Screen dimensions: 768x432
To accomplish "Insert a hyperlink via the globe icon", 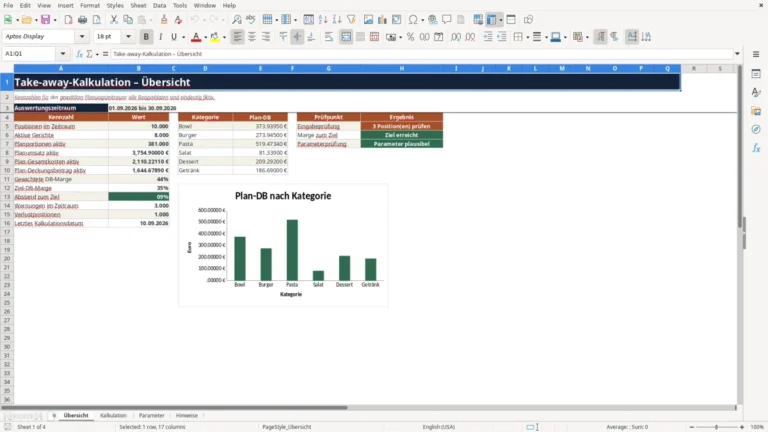I will [432, 20].
